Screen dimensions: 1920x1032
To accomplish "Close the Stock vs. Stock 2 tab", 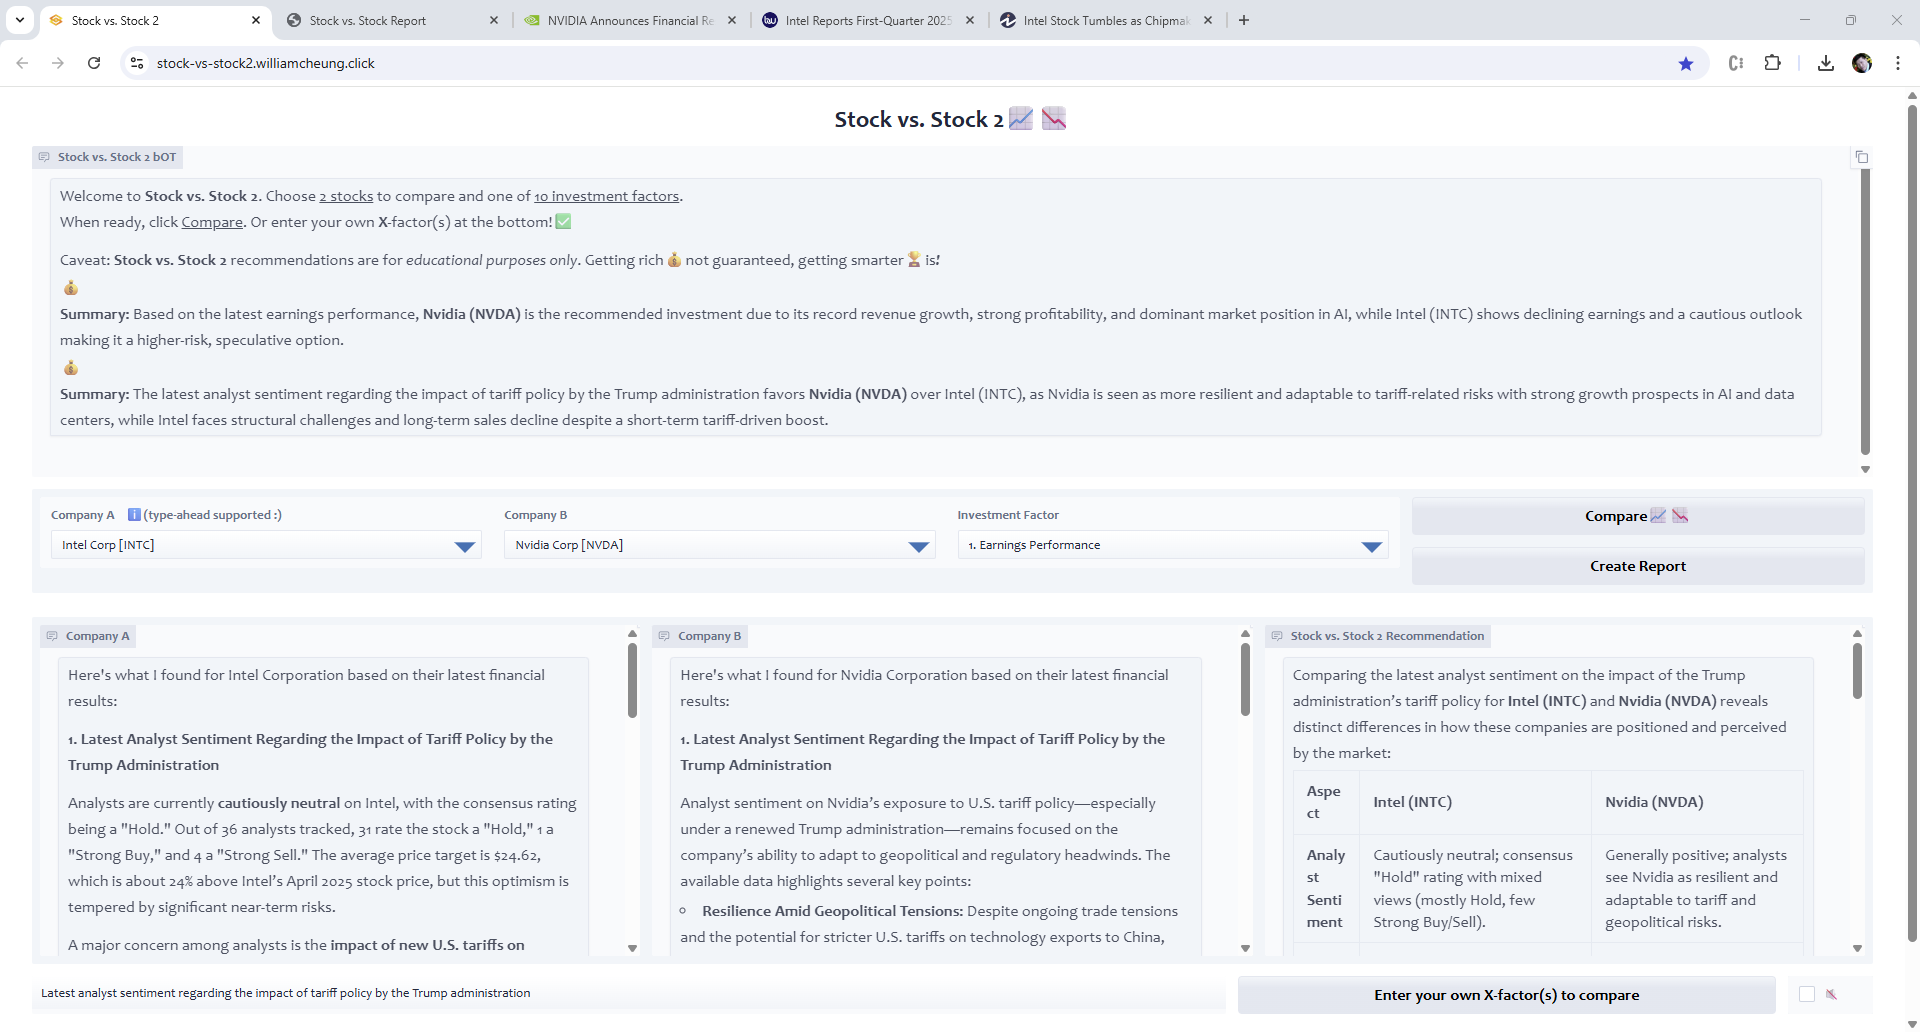I will tap(256, 20).
